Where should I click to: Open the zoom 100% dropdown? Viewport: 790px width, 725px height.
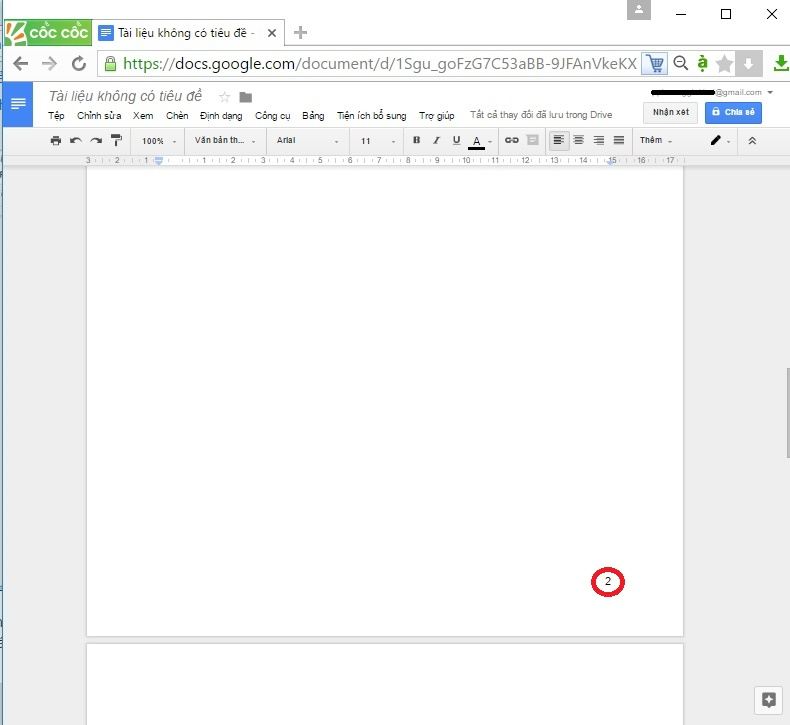point(159,141)
